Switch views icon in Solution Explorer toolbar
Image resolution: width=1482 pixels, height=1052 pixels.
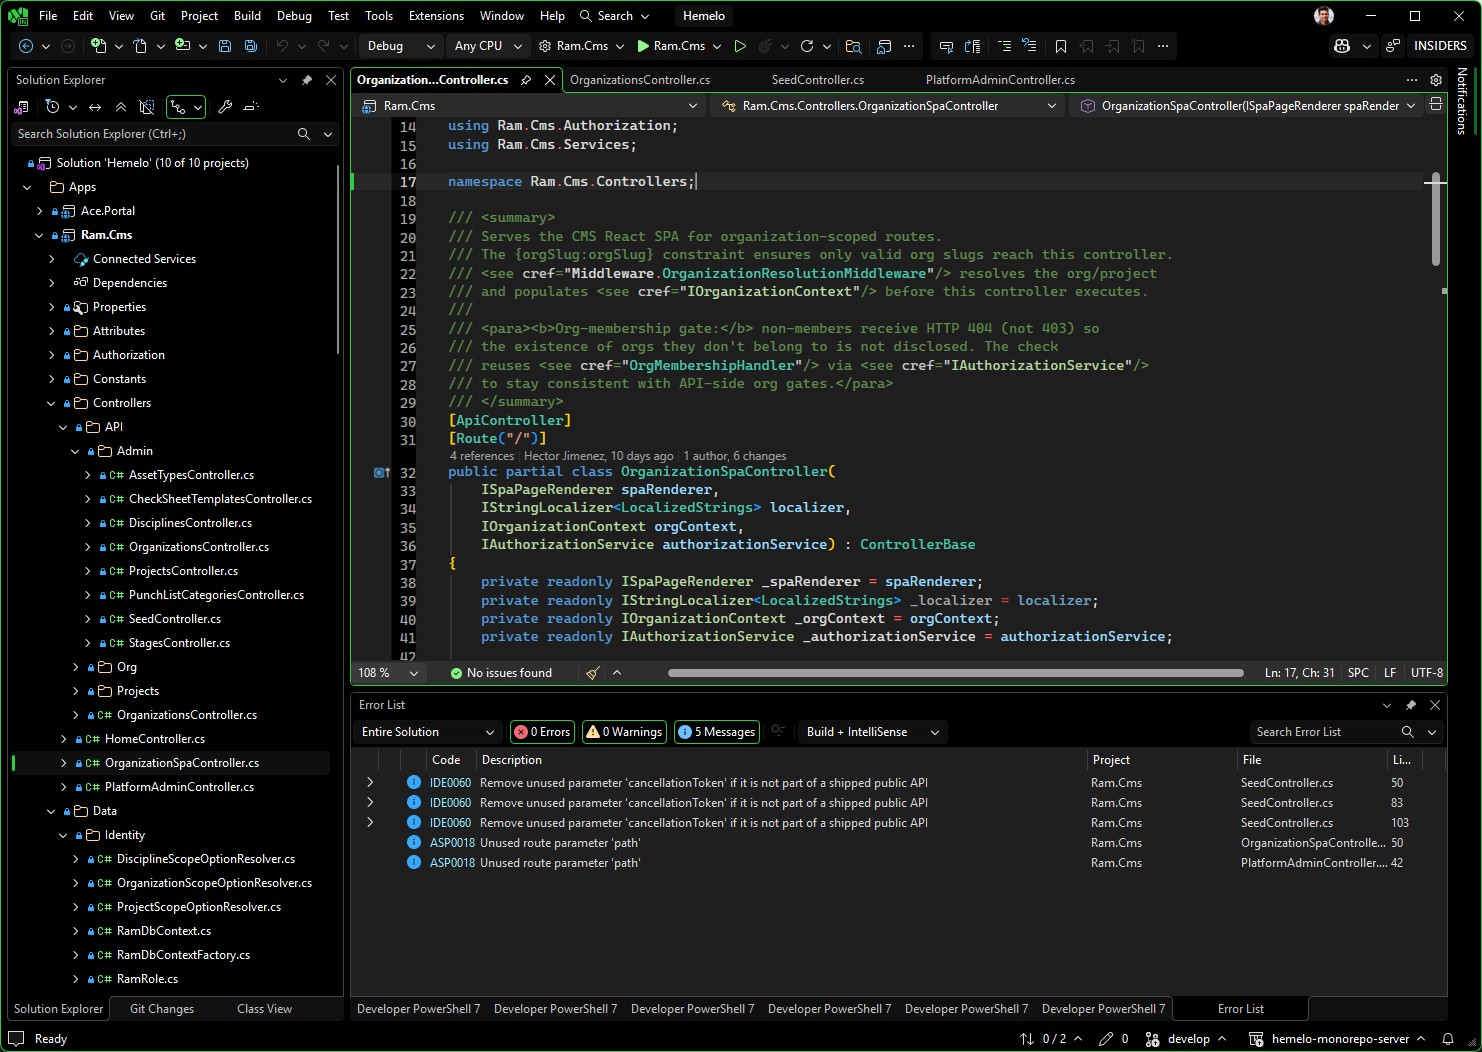(21, 107)
